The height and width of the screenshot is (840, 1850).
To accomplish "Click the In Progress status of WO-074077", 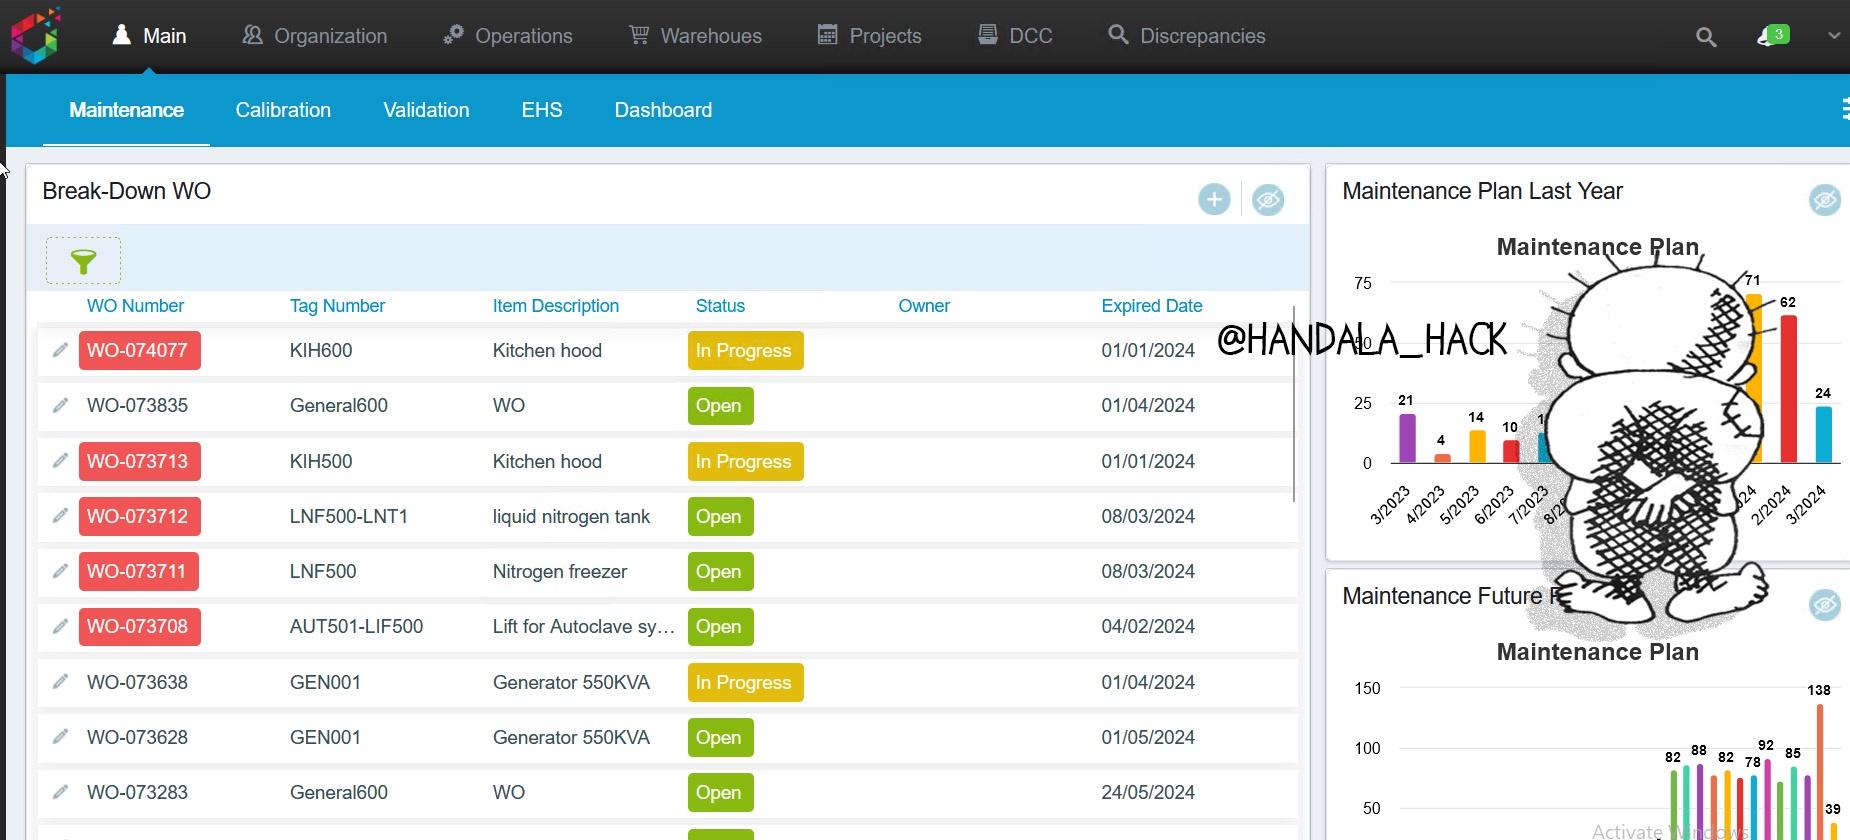I will click(x=745, y=350).
